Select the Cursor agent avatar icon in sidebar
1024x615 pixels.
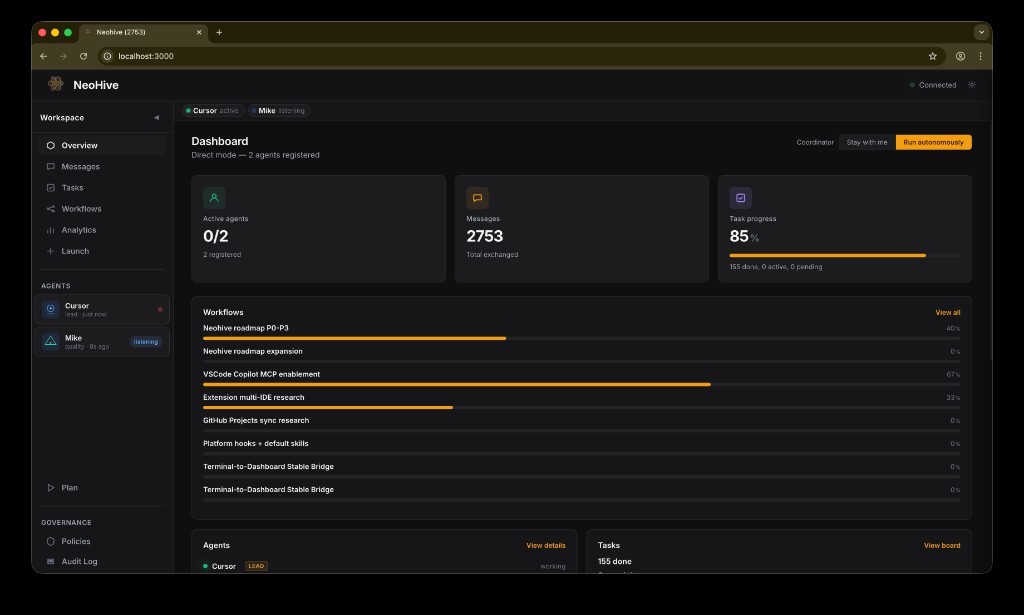click(x=50, y=309)
